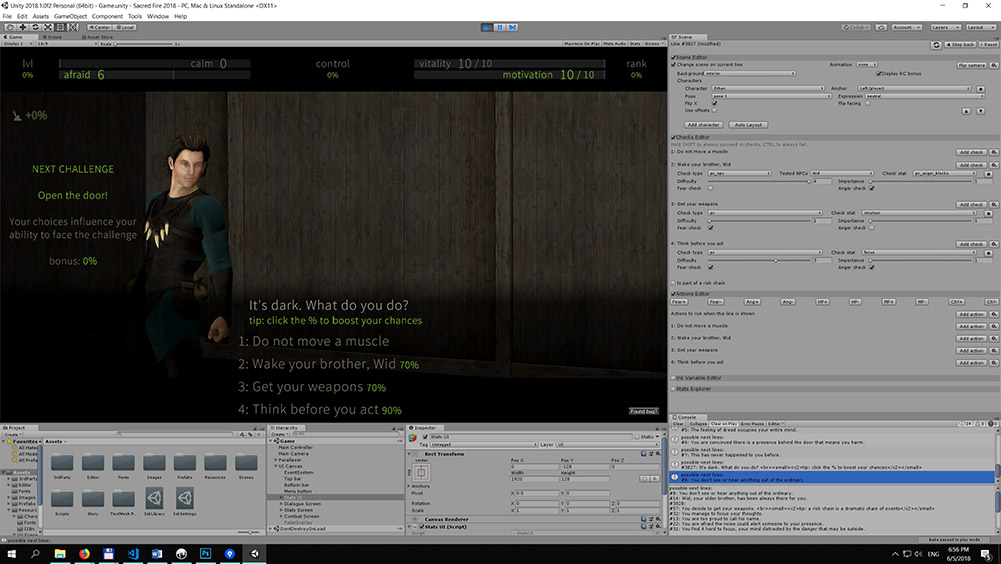Viewport: 1001px width, 564px height.
Task: Enable the Flip facing checkbox
Action: (868, 103)
